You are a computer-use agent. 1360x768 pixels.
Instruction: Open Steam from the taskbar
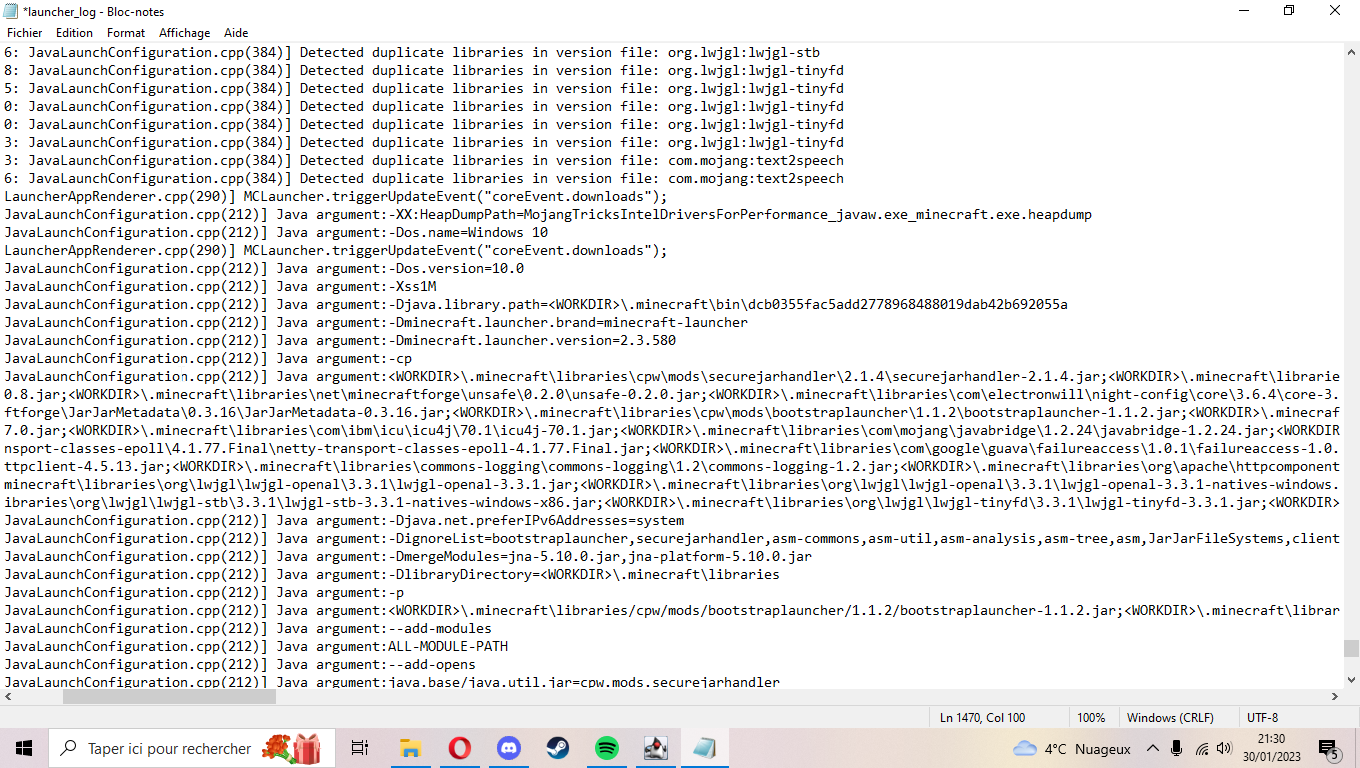(557, 748)
